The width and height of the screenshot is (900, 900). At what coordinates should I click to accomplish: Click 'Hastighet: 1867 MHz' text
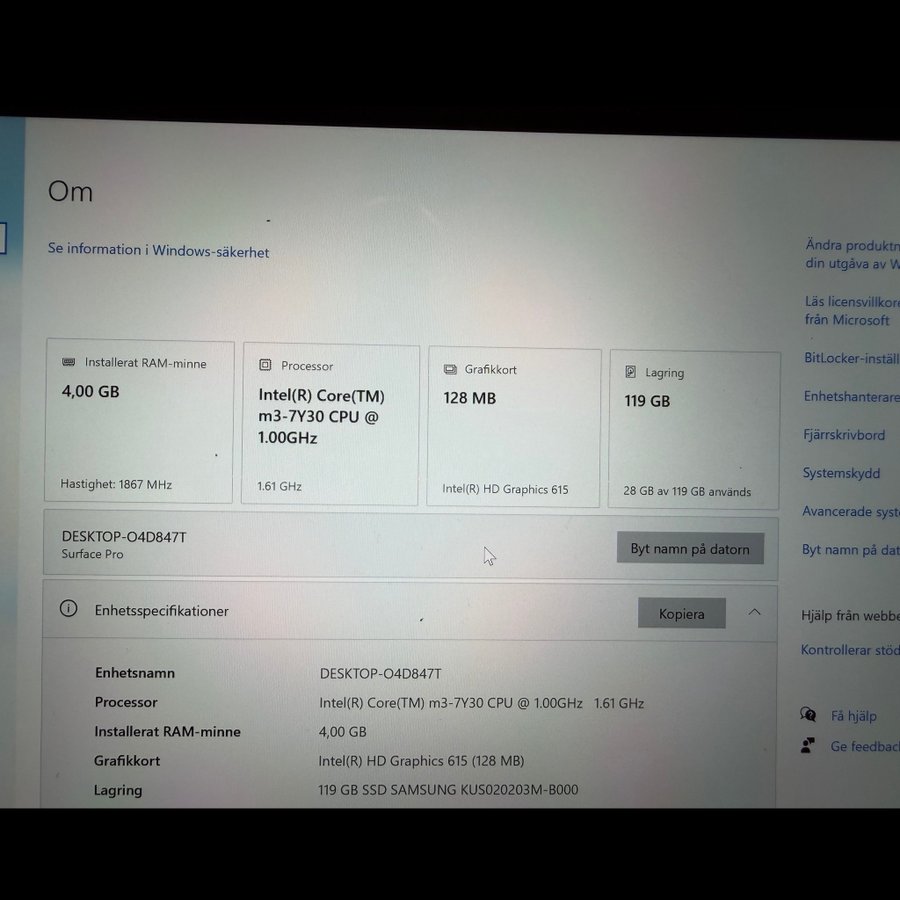click(116, 484)
